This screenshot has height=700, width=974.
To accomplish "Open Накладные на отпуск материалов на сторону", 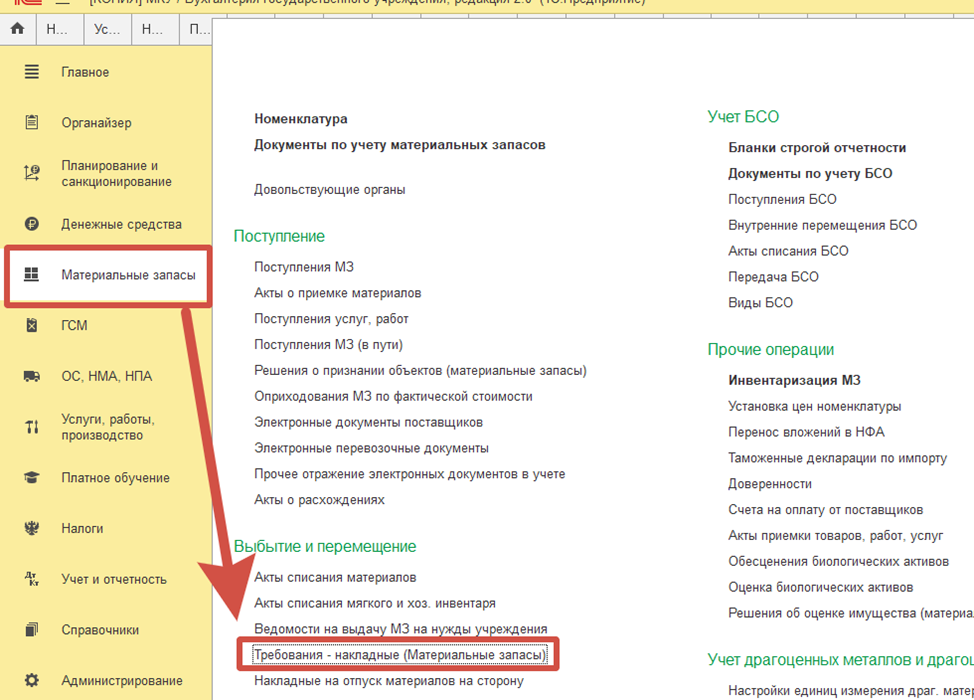I will (x=389, y=681).
